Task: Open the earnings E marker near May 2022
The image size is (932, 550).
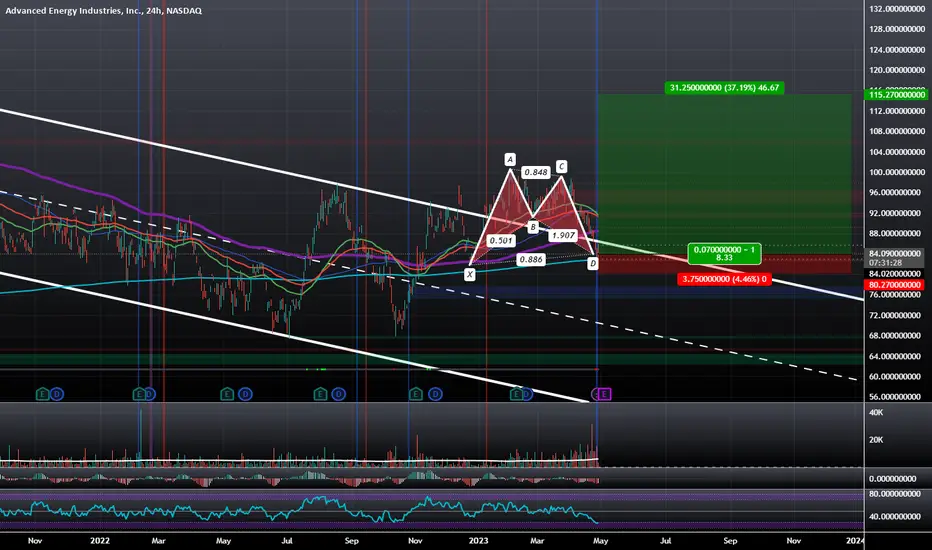Action: pyautogui.click(x=227, y=394)
